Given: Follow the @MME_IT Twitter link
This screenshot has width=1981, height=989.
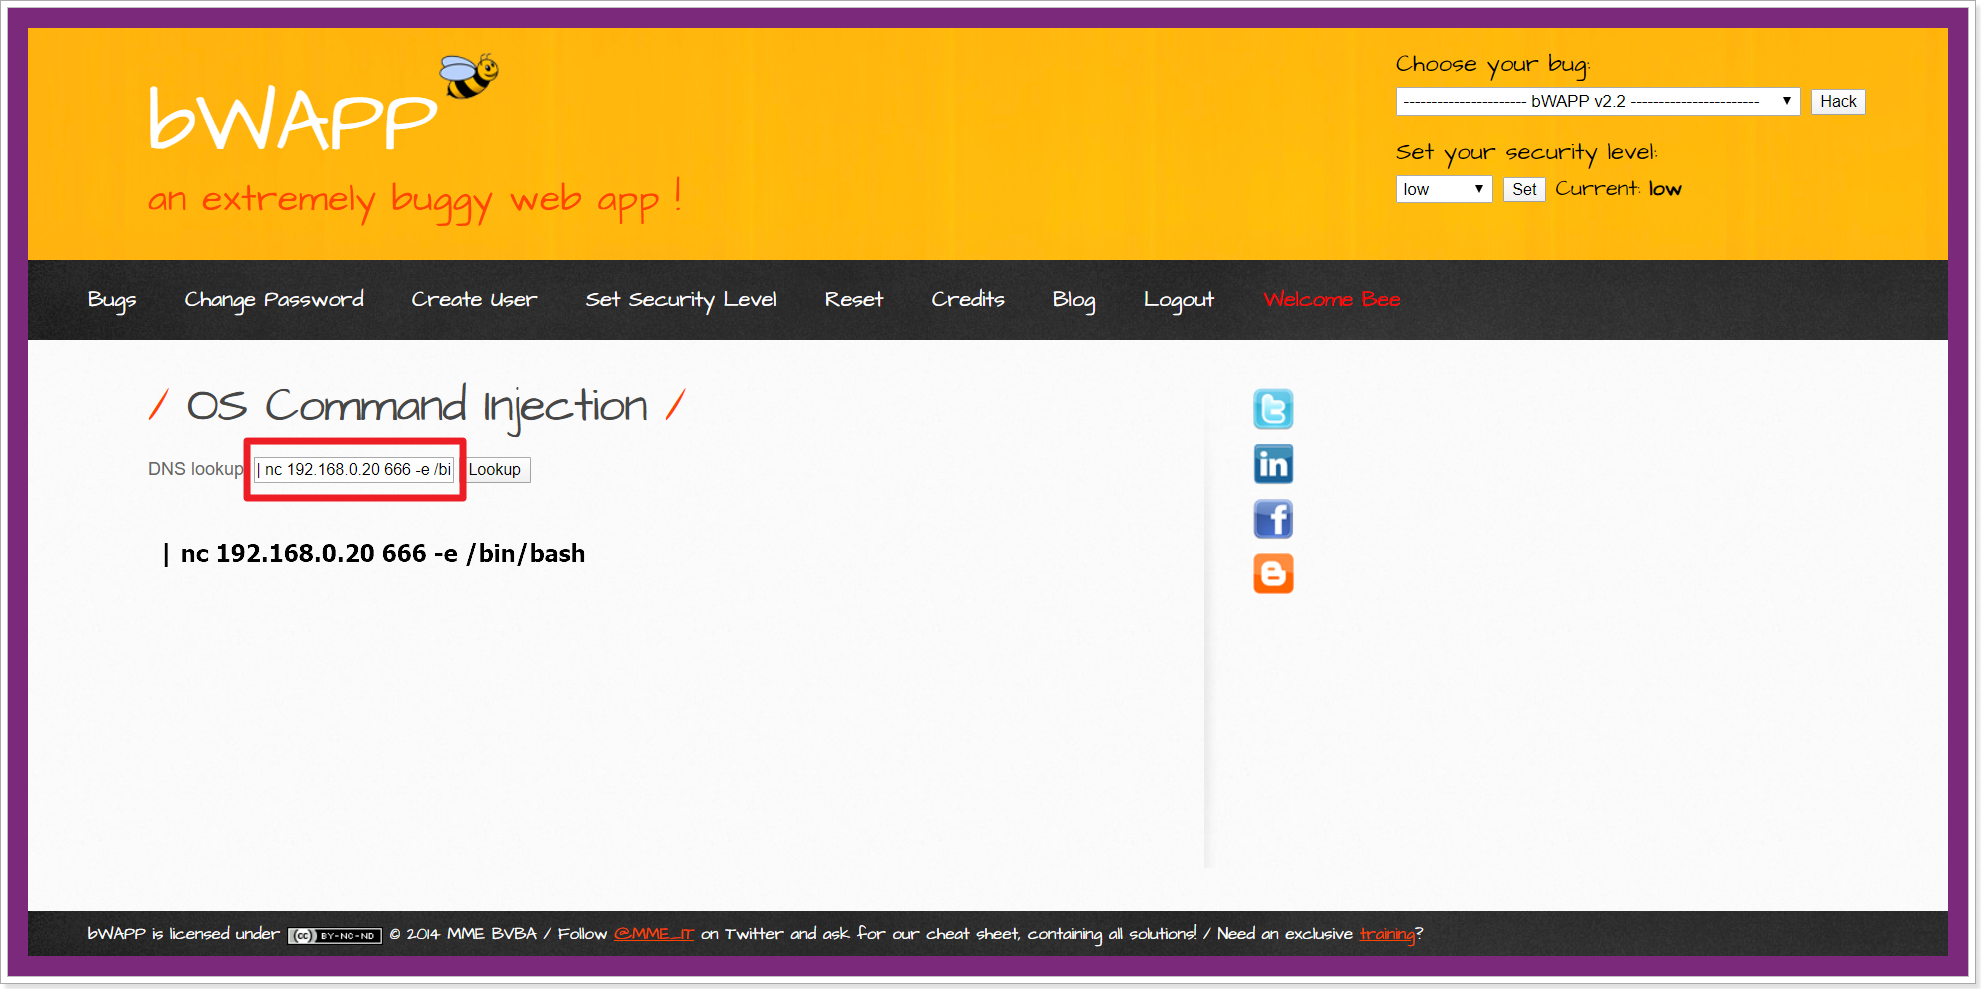Looking at the screenshot, I should 653,934.
